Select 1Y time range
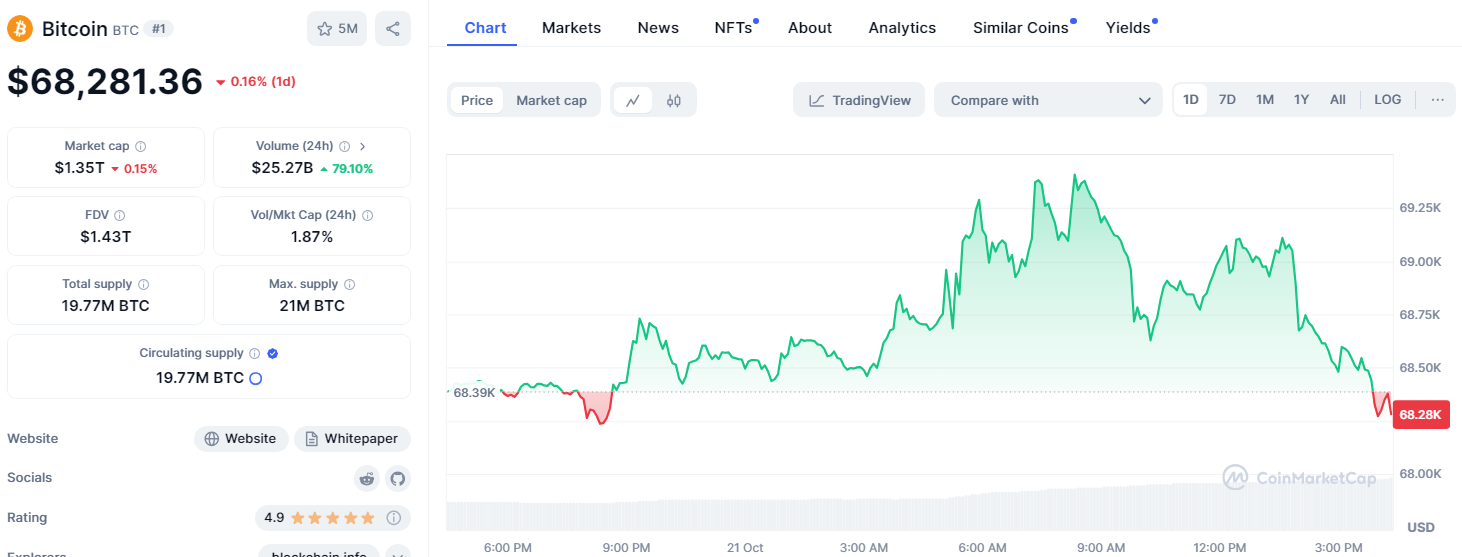Viewport: 1462px width, 557px height. click(1301, 99)
